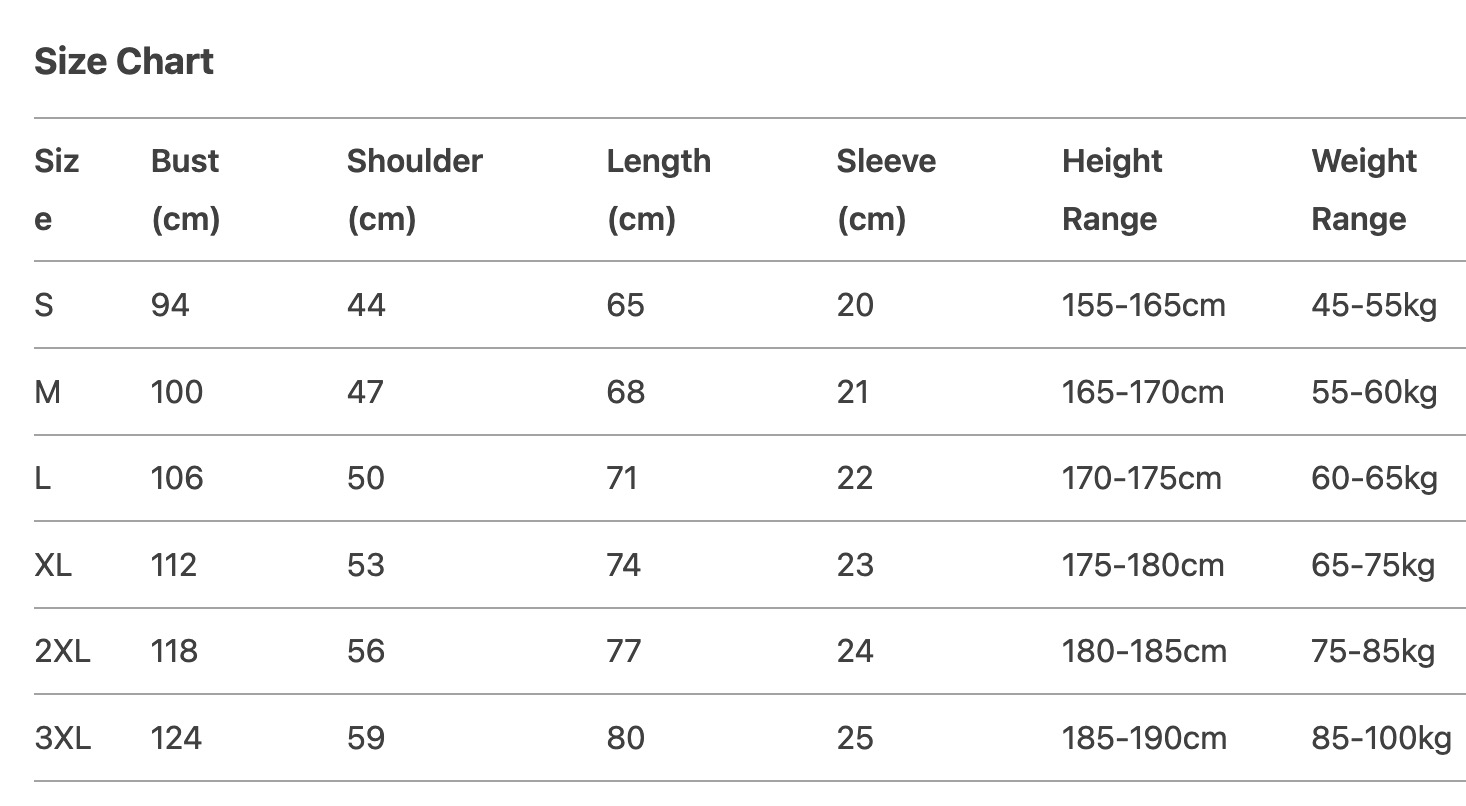Select the 170-175cm height range cell

coord(1141,478)
